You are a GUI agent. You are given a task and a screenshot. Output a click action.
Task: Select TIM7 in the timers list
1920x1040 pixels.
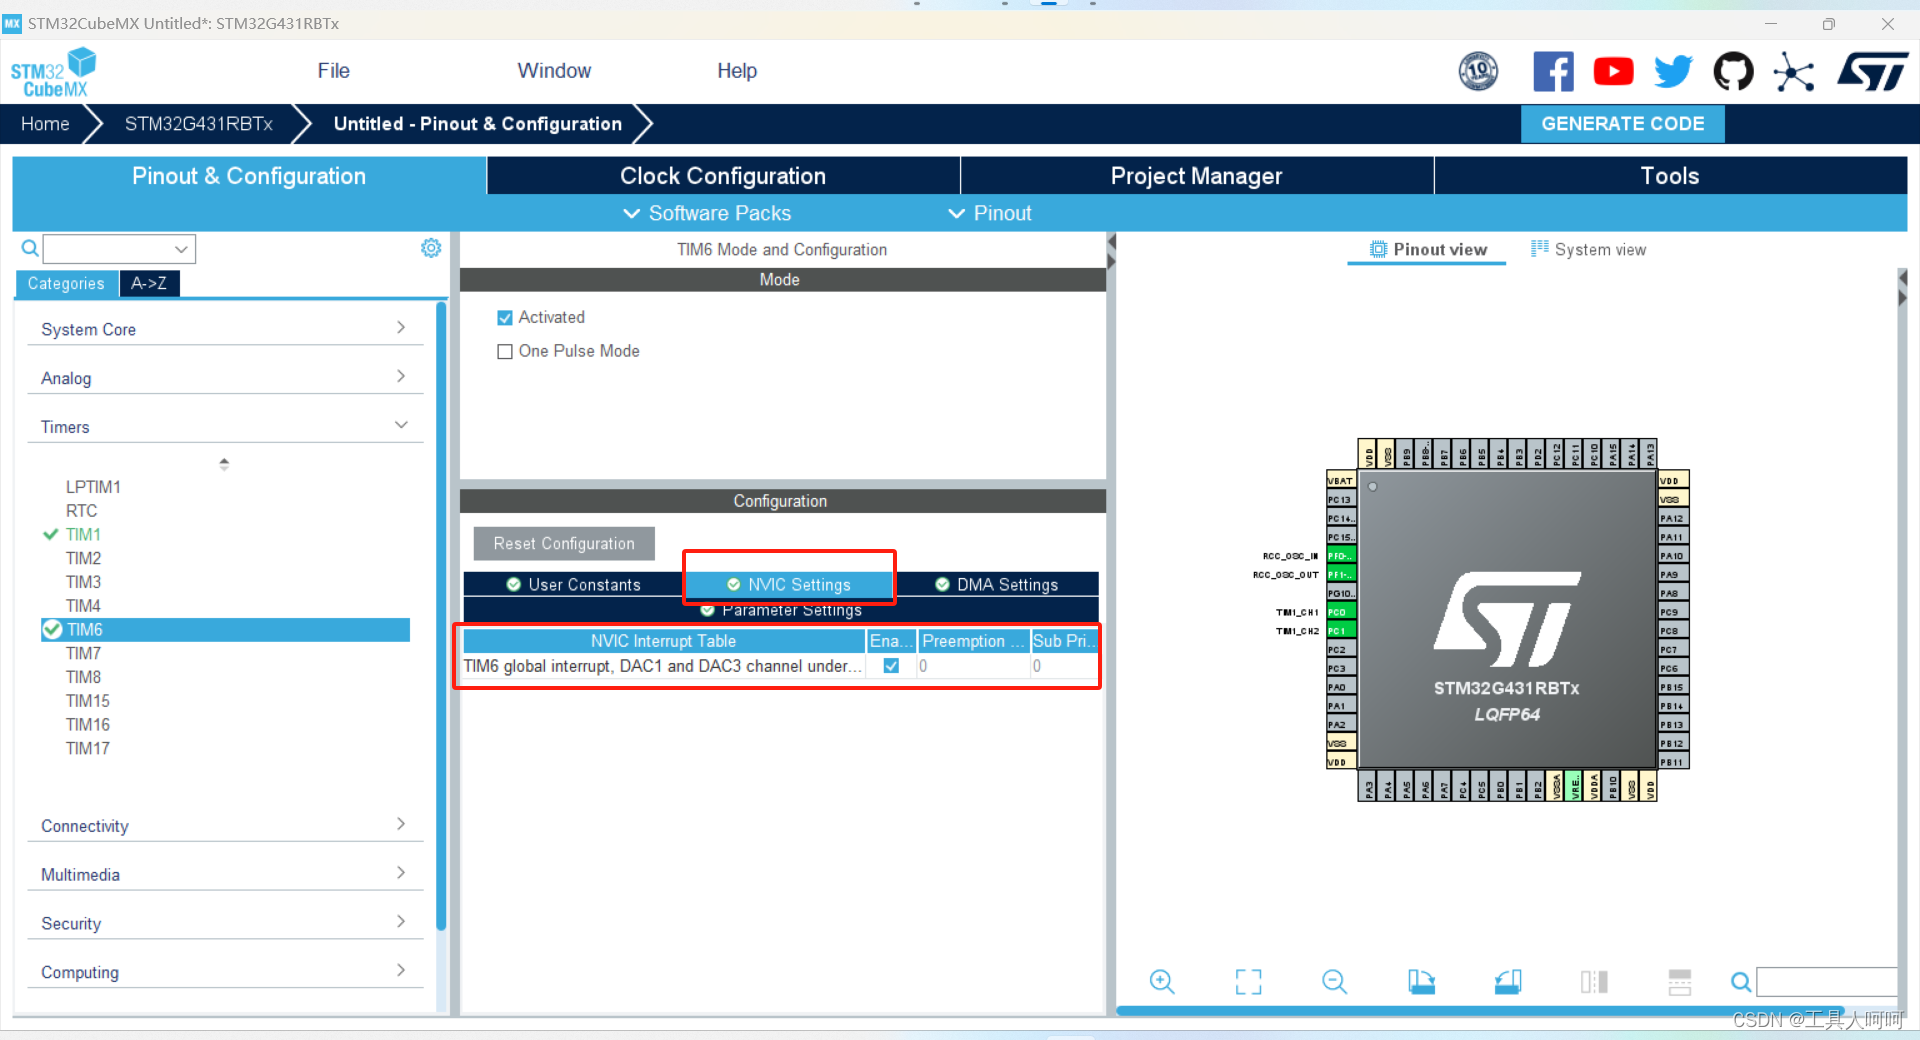(83, 654)
